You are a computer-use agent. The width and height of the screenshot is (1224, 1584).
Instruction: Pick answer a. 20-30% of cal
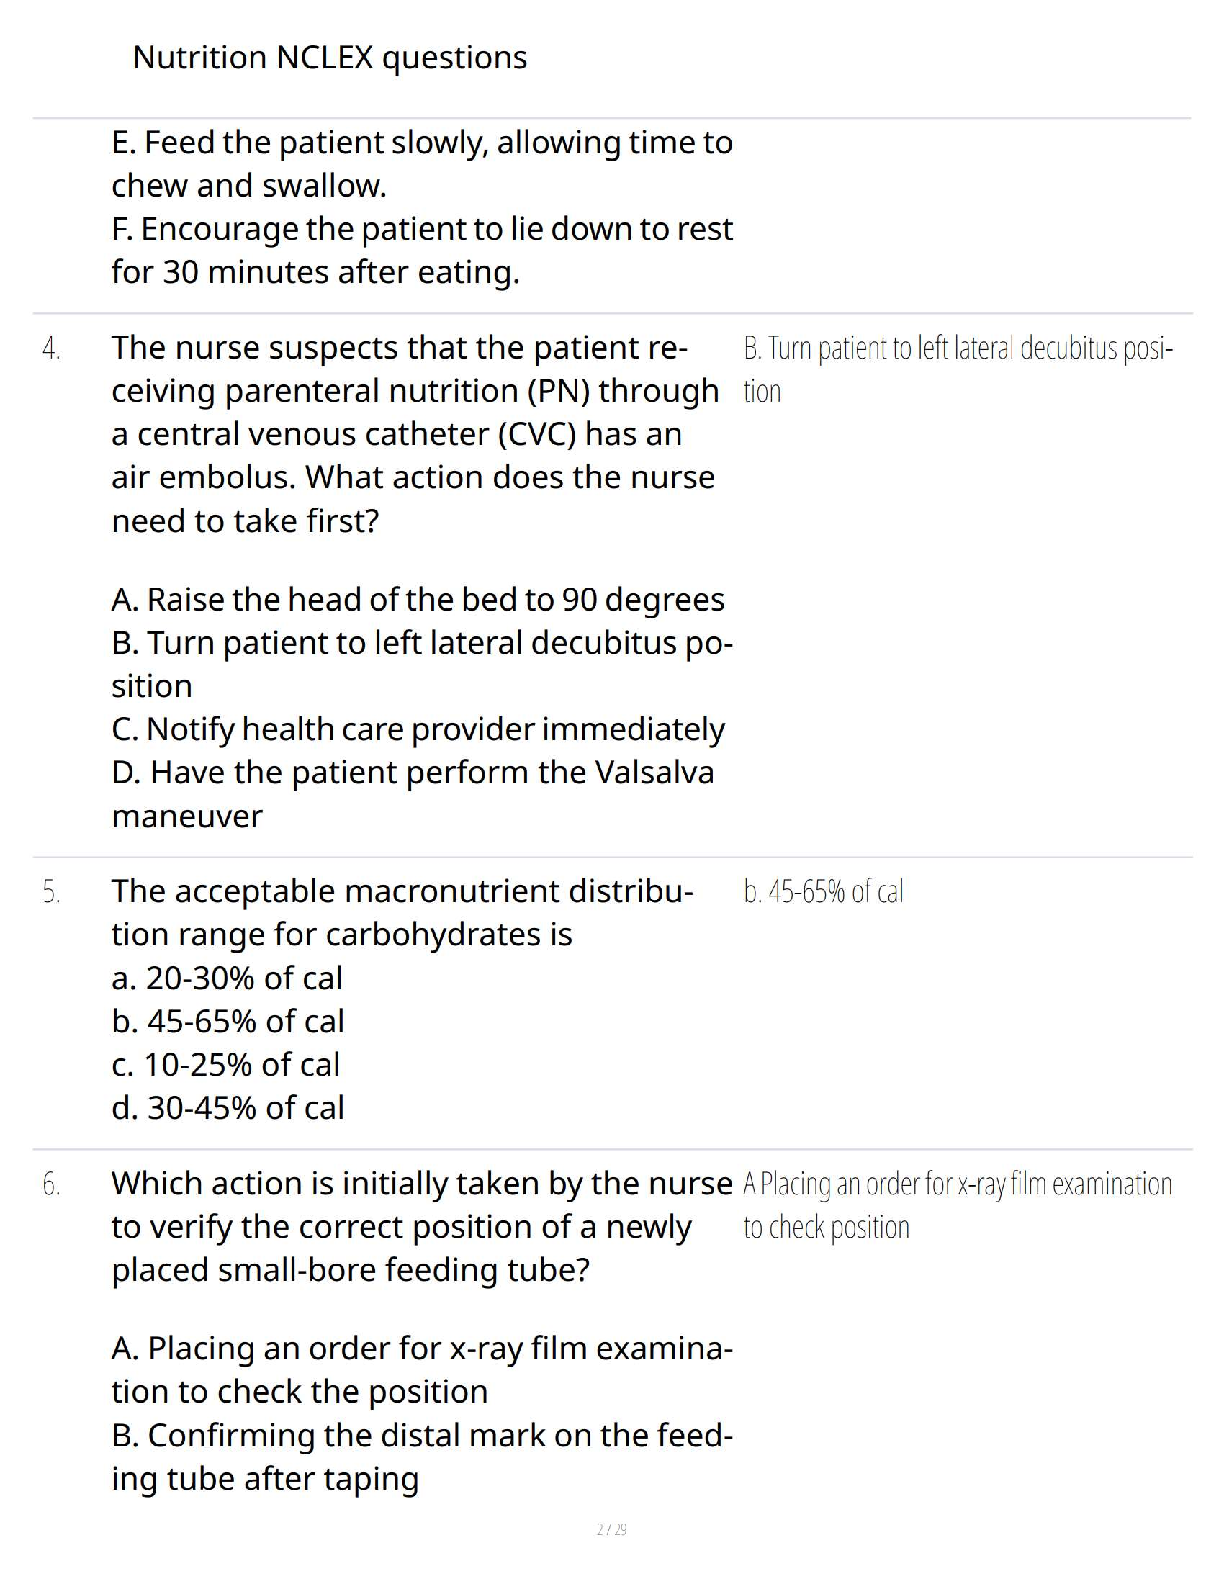pos(227,978)
